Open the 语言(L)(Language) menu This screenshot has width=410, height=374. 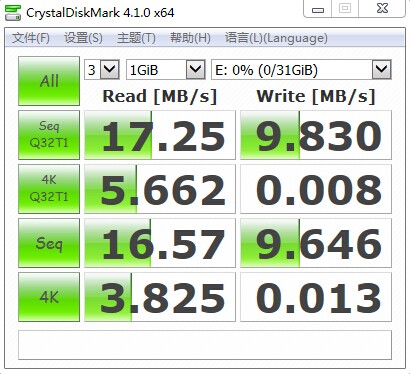[x=276, y=38]
